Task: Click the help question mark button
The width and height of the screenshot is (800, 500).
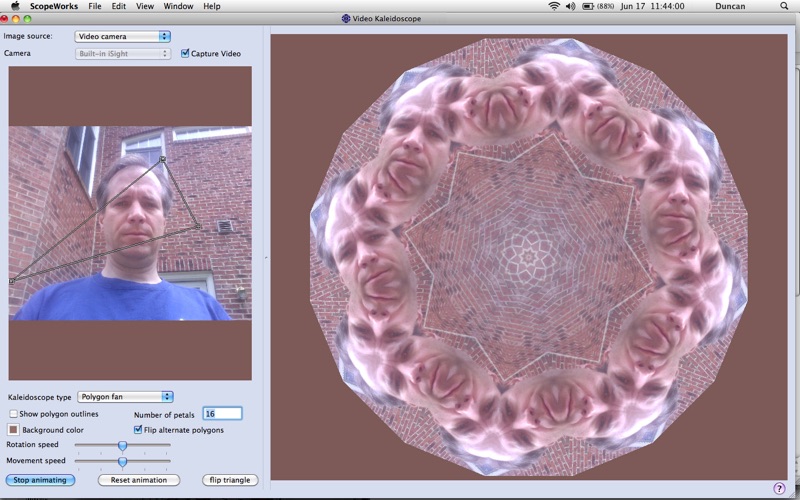Action: [779, 488]
